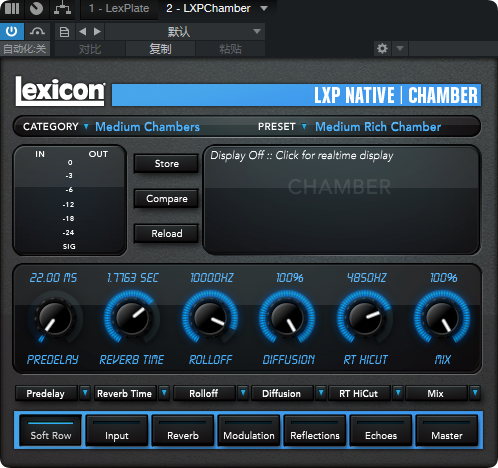
Task: Click the Rolloff knob
Action: pos(210,317)
